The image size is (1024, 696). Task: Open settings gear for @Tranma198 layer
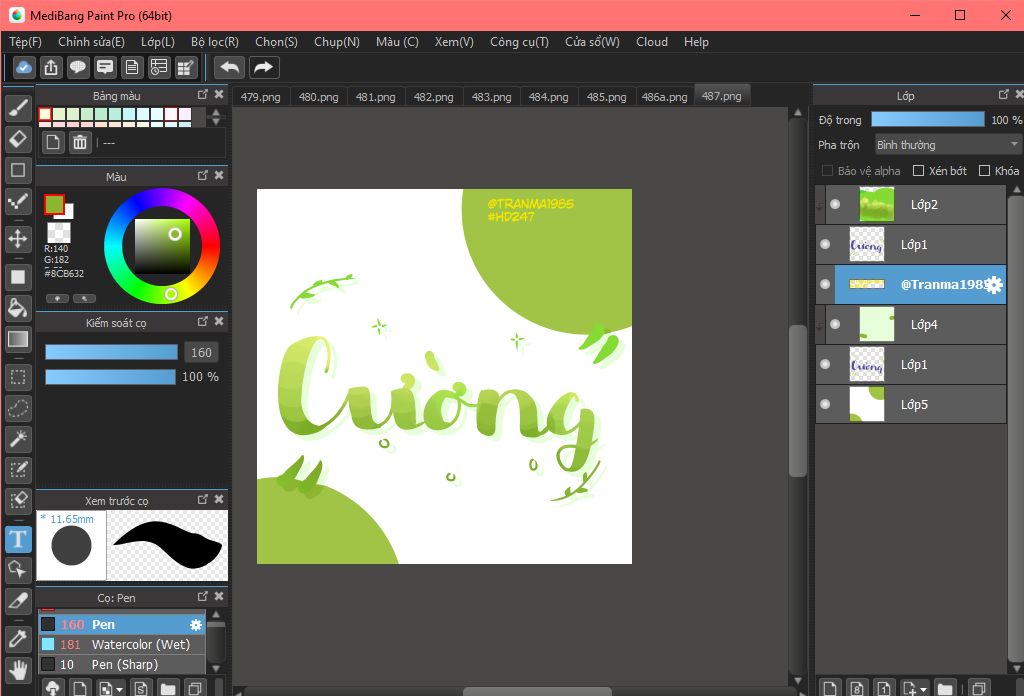tap(993, 285)
